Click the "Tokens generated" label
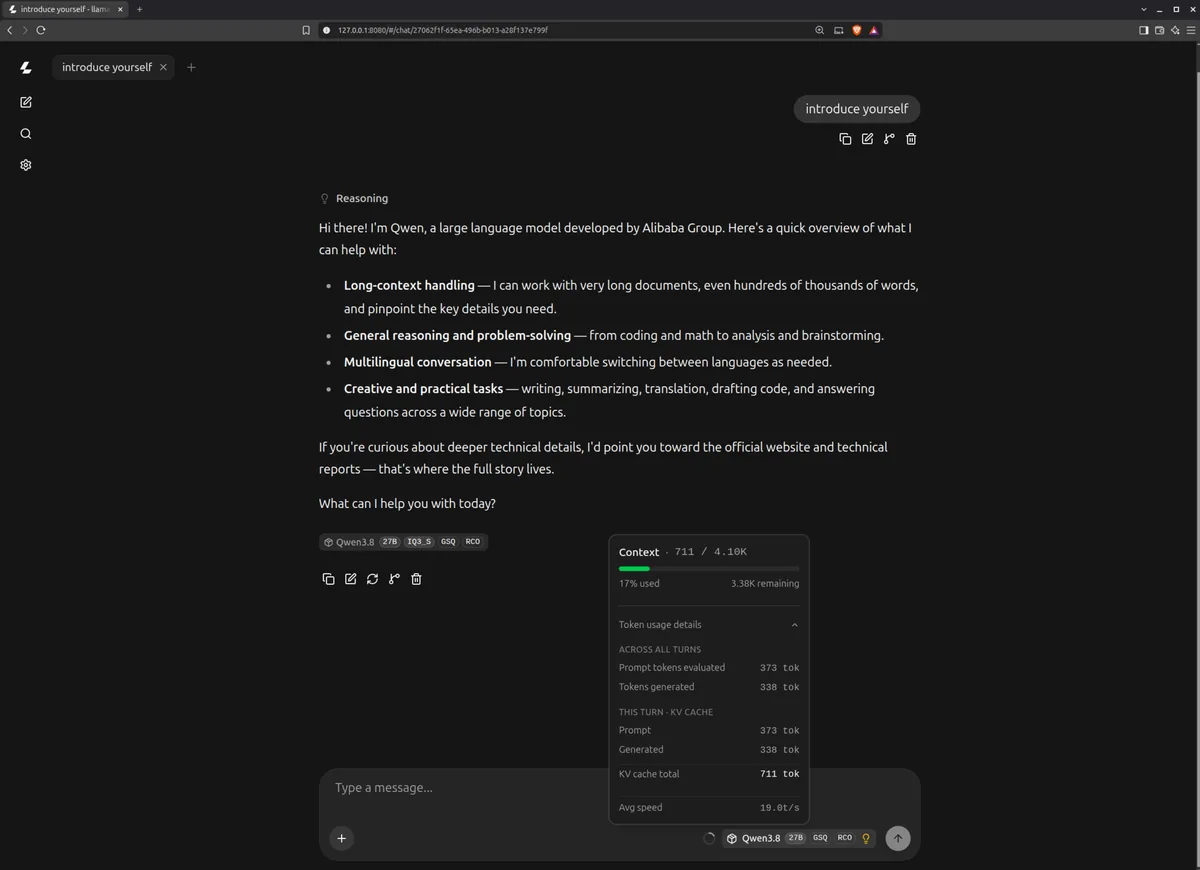 (656, 687)
